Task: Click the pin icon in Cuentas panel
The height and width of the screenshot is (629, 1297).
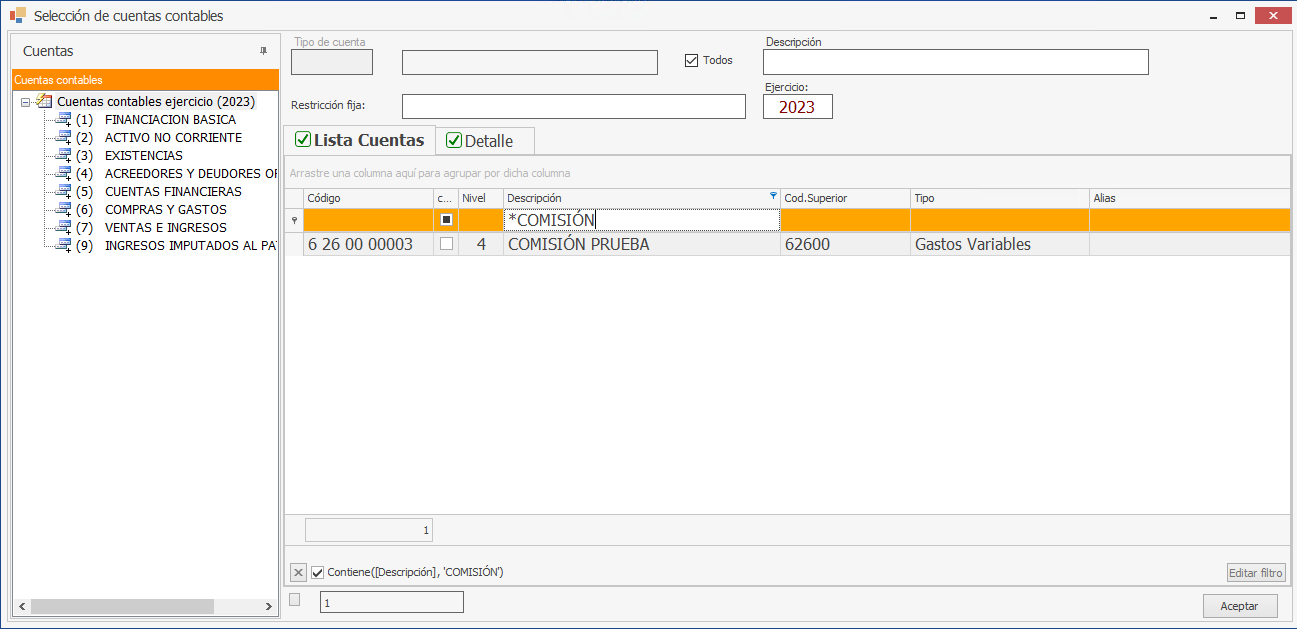Action: [x=264, y=51]
